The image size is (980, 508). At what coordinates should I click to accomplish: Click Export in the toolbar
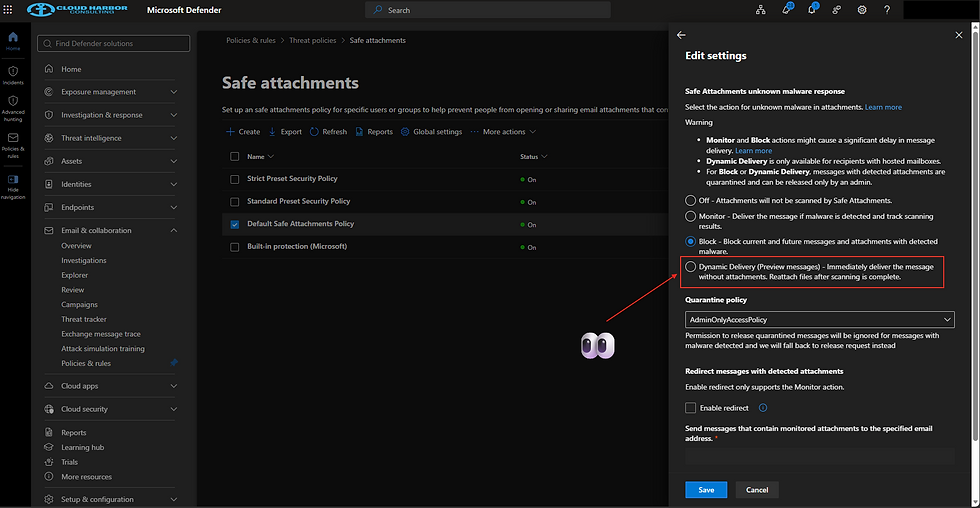[x=285, y=132]
